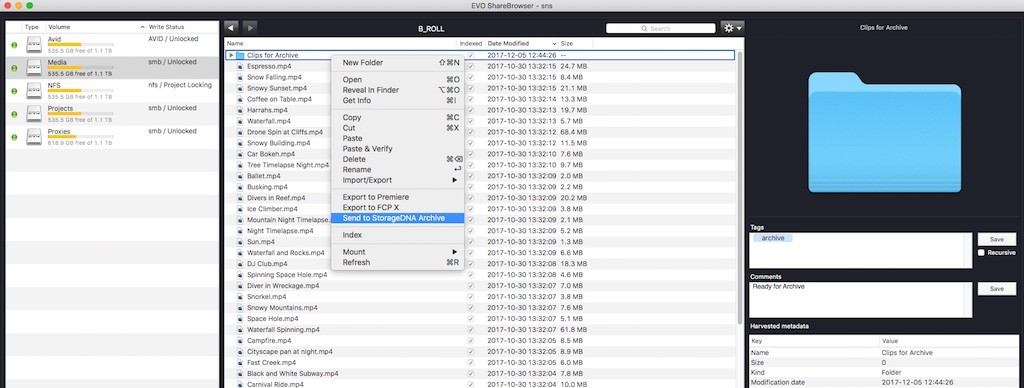Click Save button next to Comments

[x=997, y=289]
